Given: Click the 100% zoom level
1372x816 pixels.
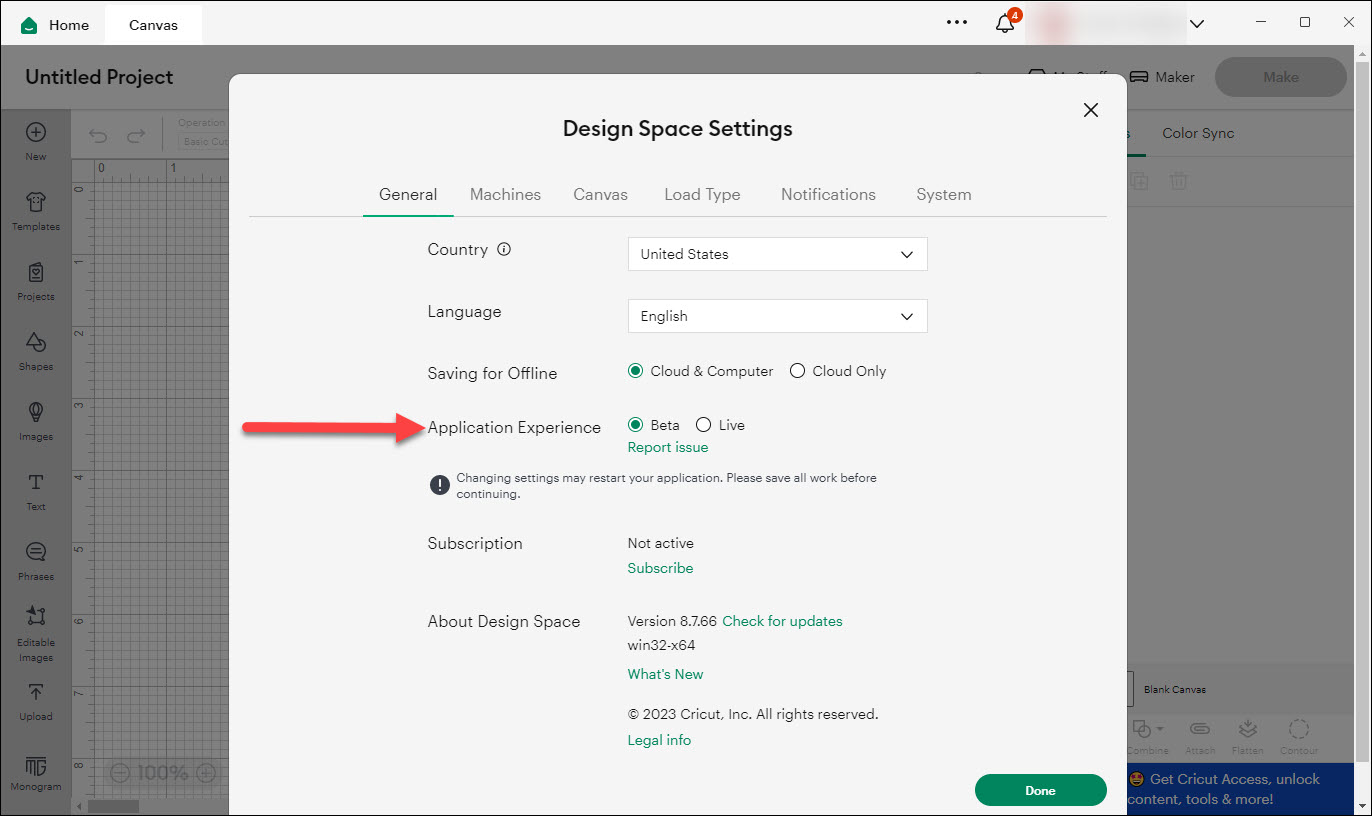Looking at the screenshot, I should pyautogui.click(x=163, y=773).
